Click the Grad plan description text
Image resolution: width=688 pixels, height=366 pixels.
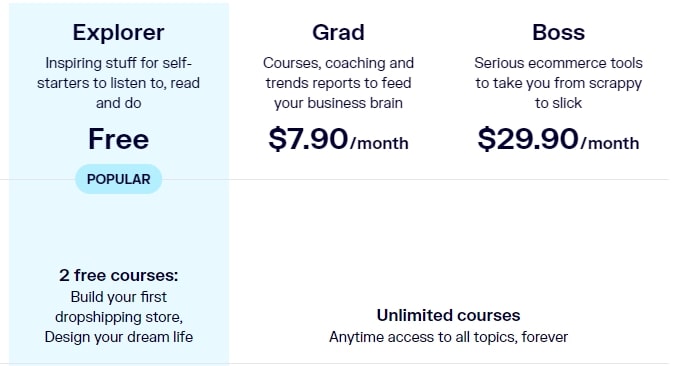[x=338, y=83]
